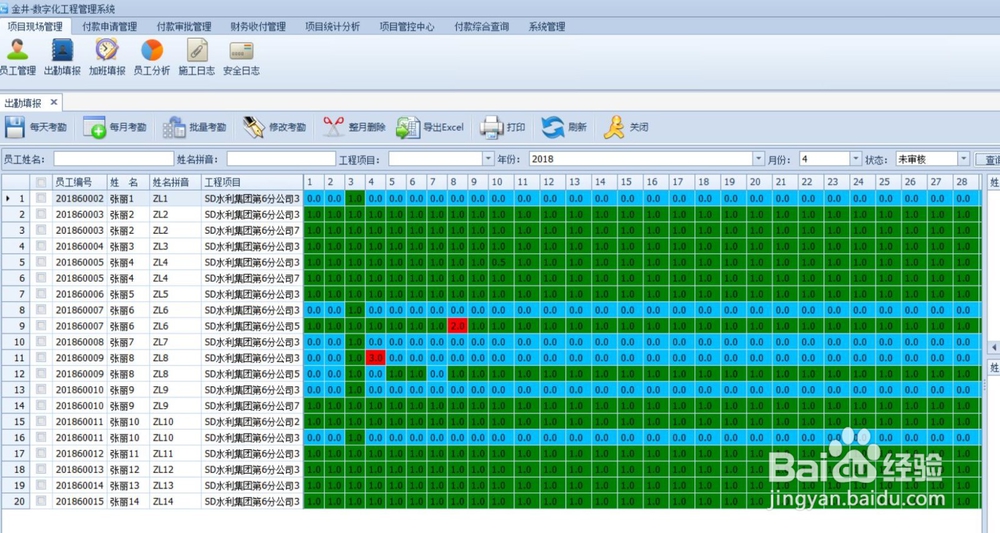Viewport: 1000px width, 533px height.
Task: Switch to 付款审批管理 menu tab
Action: [184, 26]
